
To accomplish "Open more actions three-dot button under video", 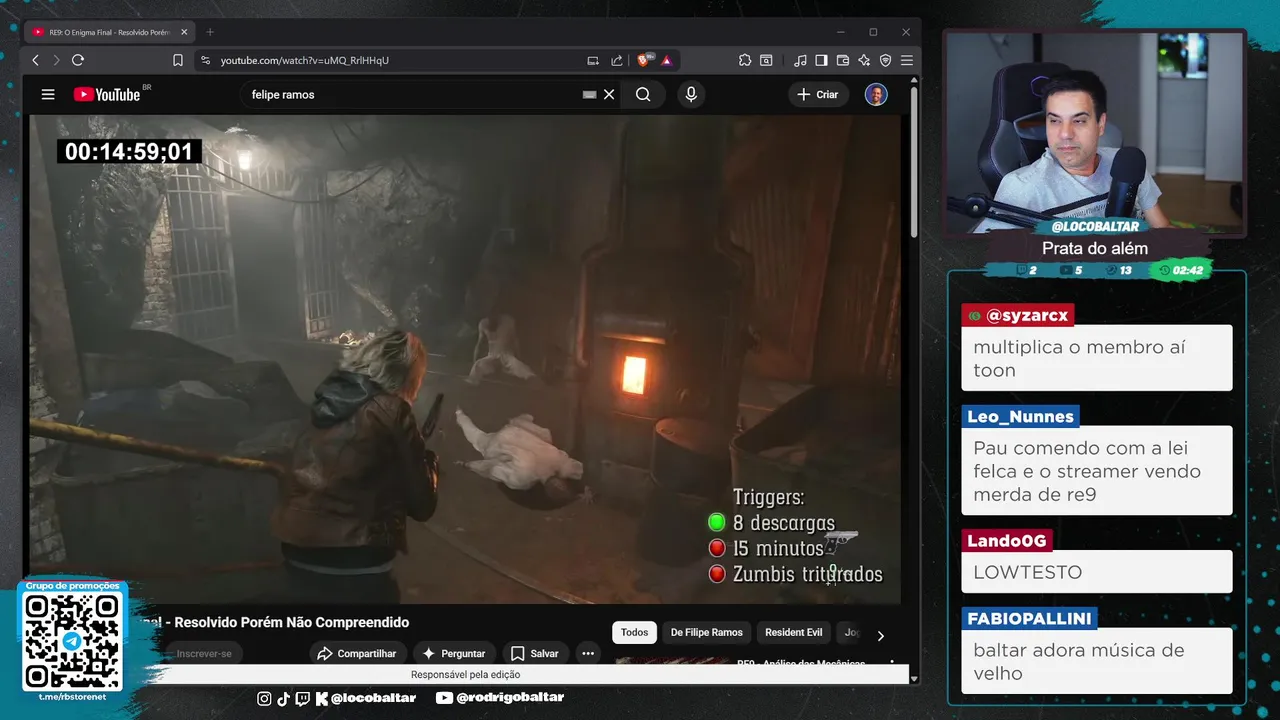I will point(588,653).
